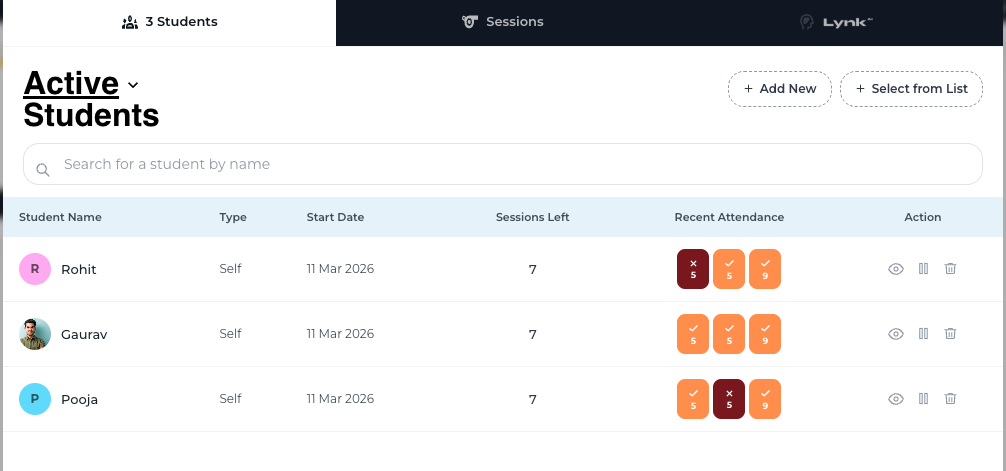Open the Lynk tab
Image resolution: width=1006 pixels, height=471 pixels.
click(837, 22)
